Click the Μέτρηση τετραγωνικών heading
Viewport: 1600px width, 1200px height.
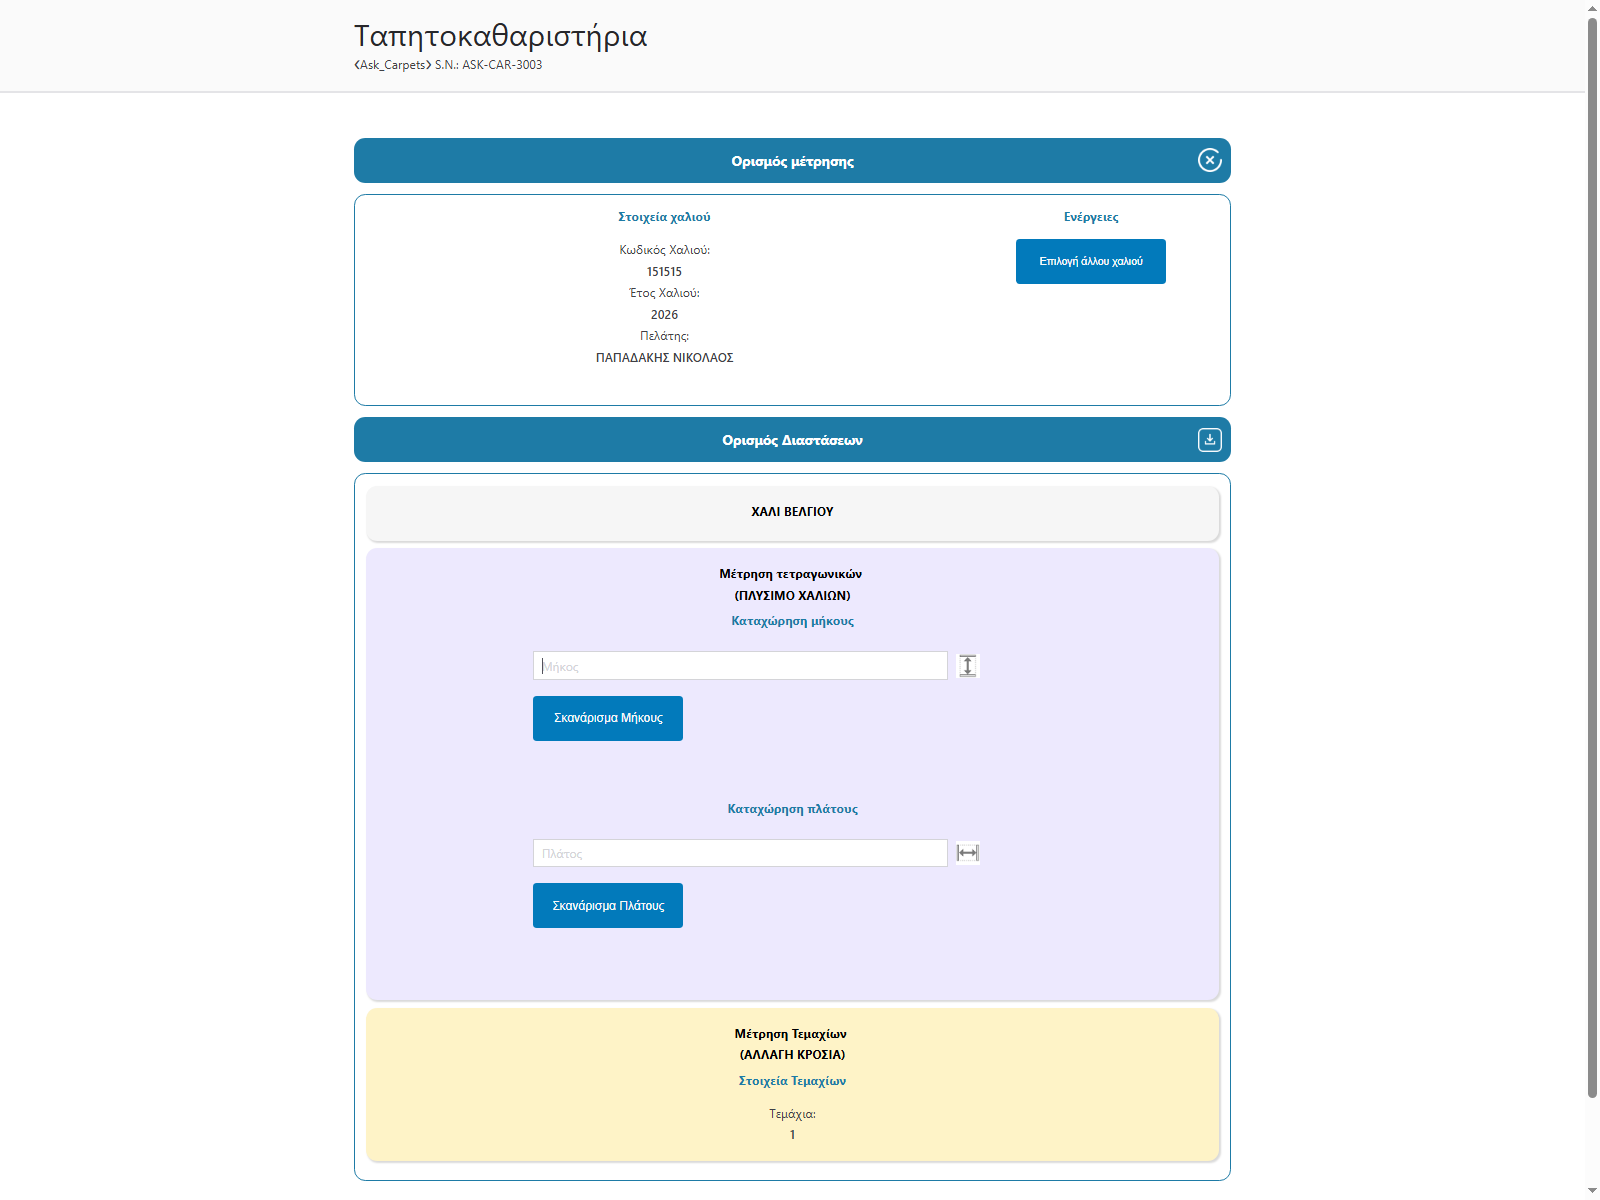click(791, 574)
